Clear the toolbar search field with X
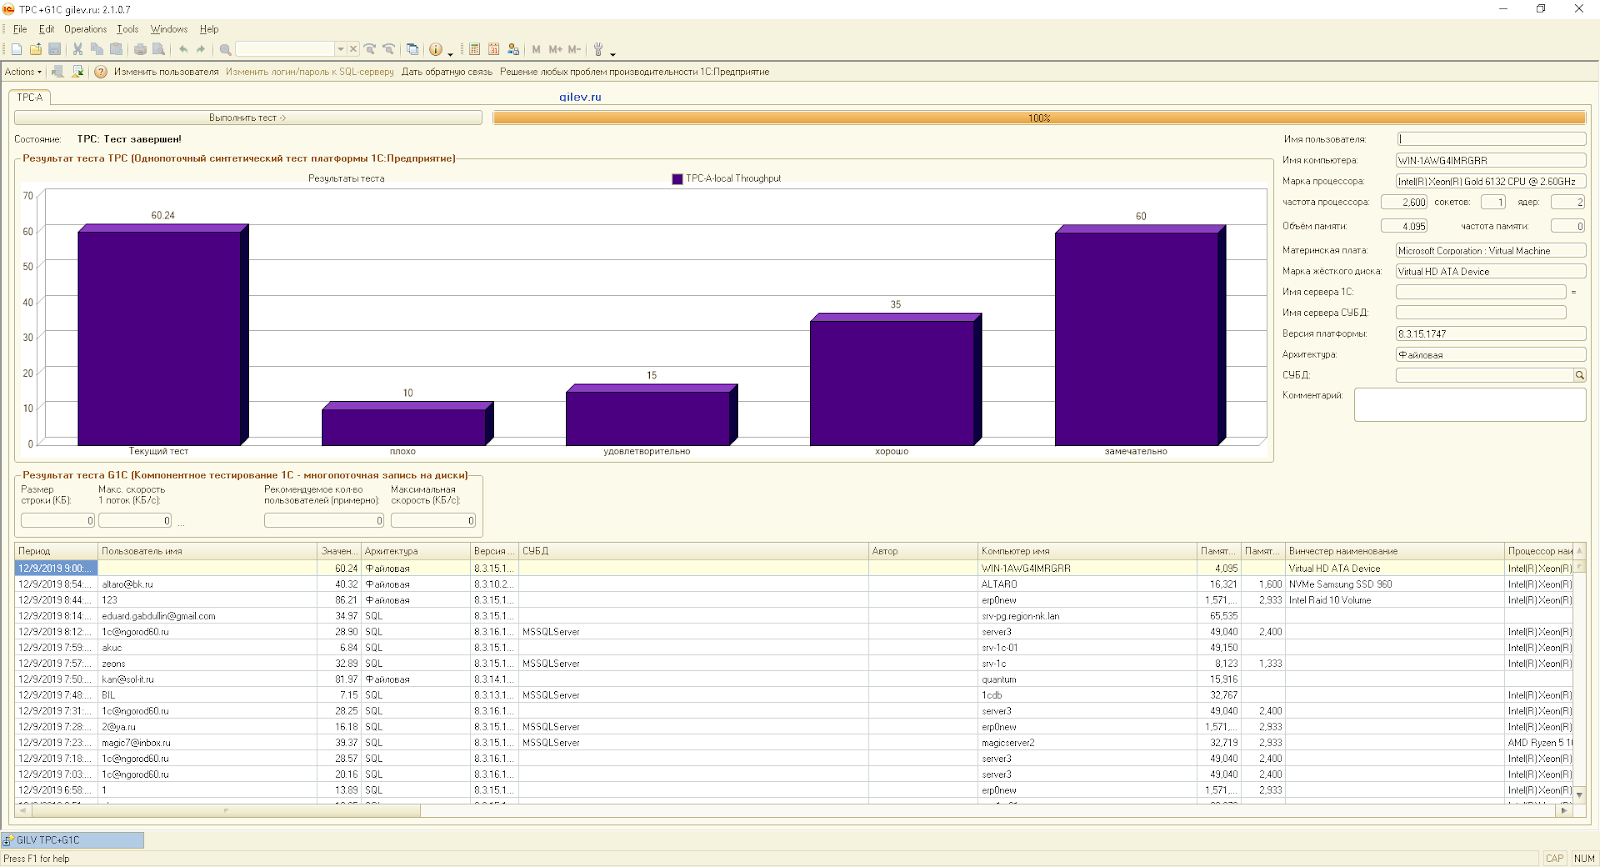 [x=353, y=49]
